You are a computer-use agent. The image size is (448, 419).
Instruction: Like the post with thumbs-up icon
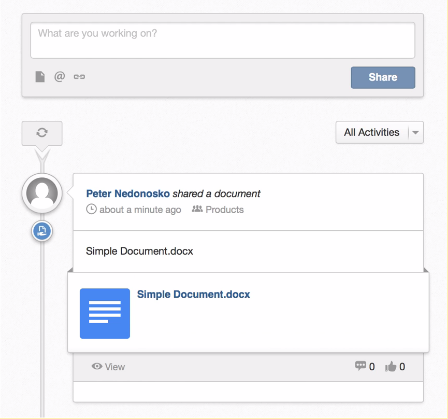point(391,367)
